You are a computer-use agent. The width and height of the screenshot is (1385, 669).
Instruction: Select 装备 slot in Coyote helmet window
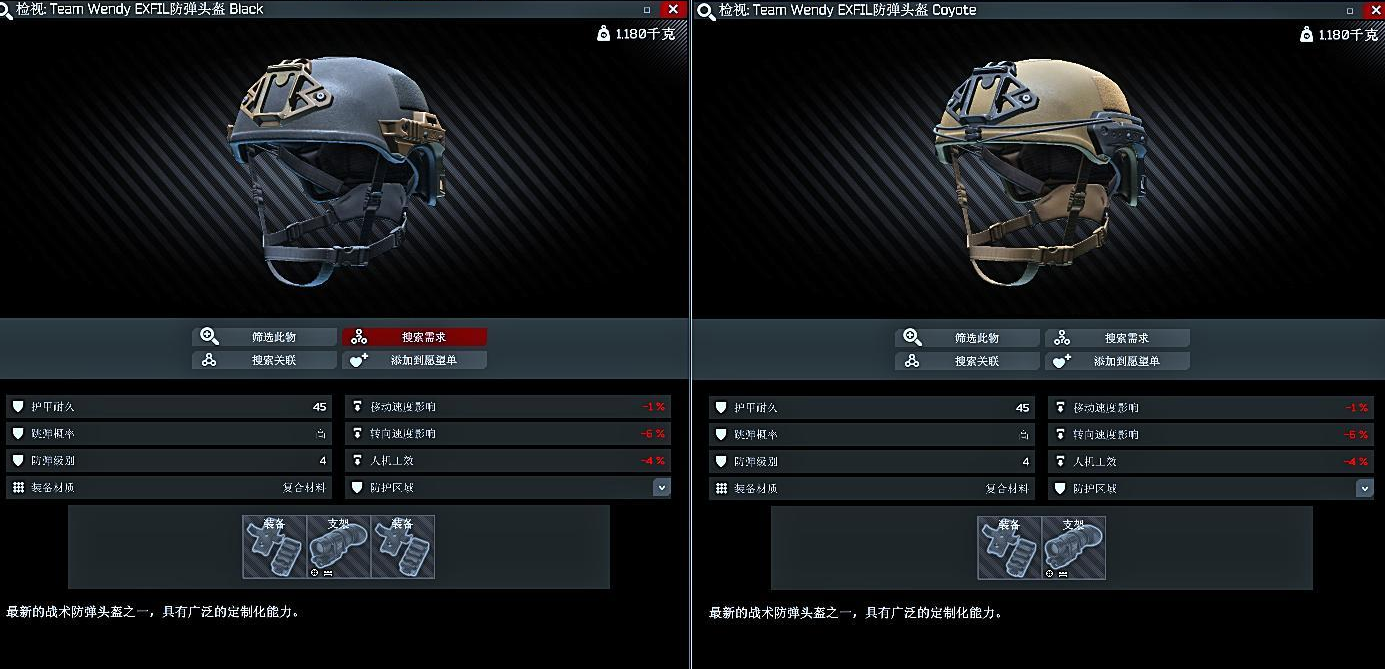[1009, 547]
